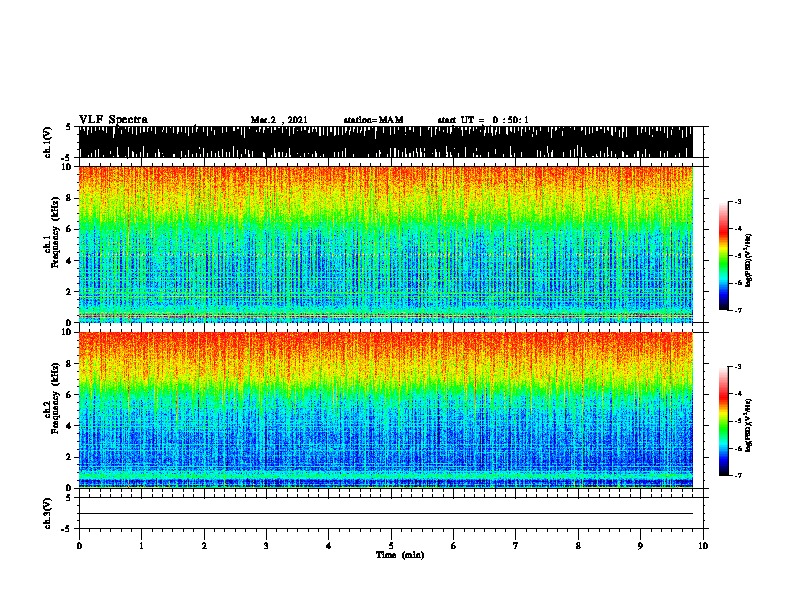Click time axis tick label "8"
Screen dimensions: 792x612
(x=578, y=546)
